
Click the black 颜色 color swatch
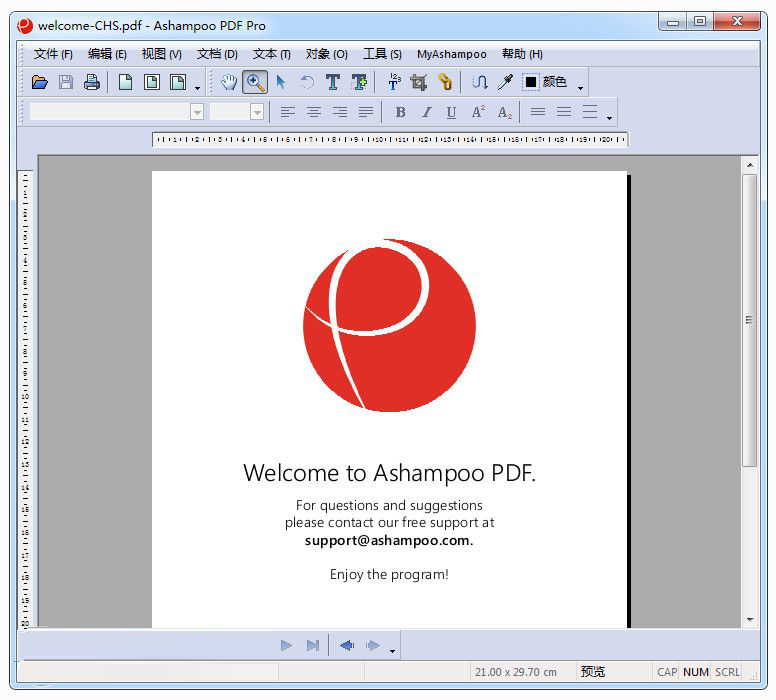coord(531,82)
